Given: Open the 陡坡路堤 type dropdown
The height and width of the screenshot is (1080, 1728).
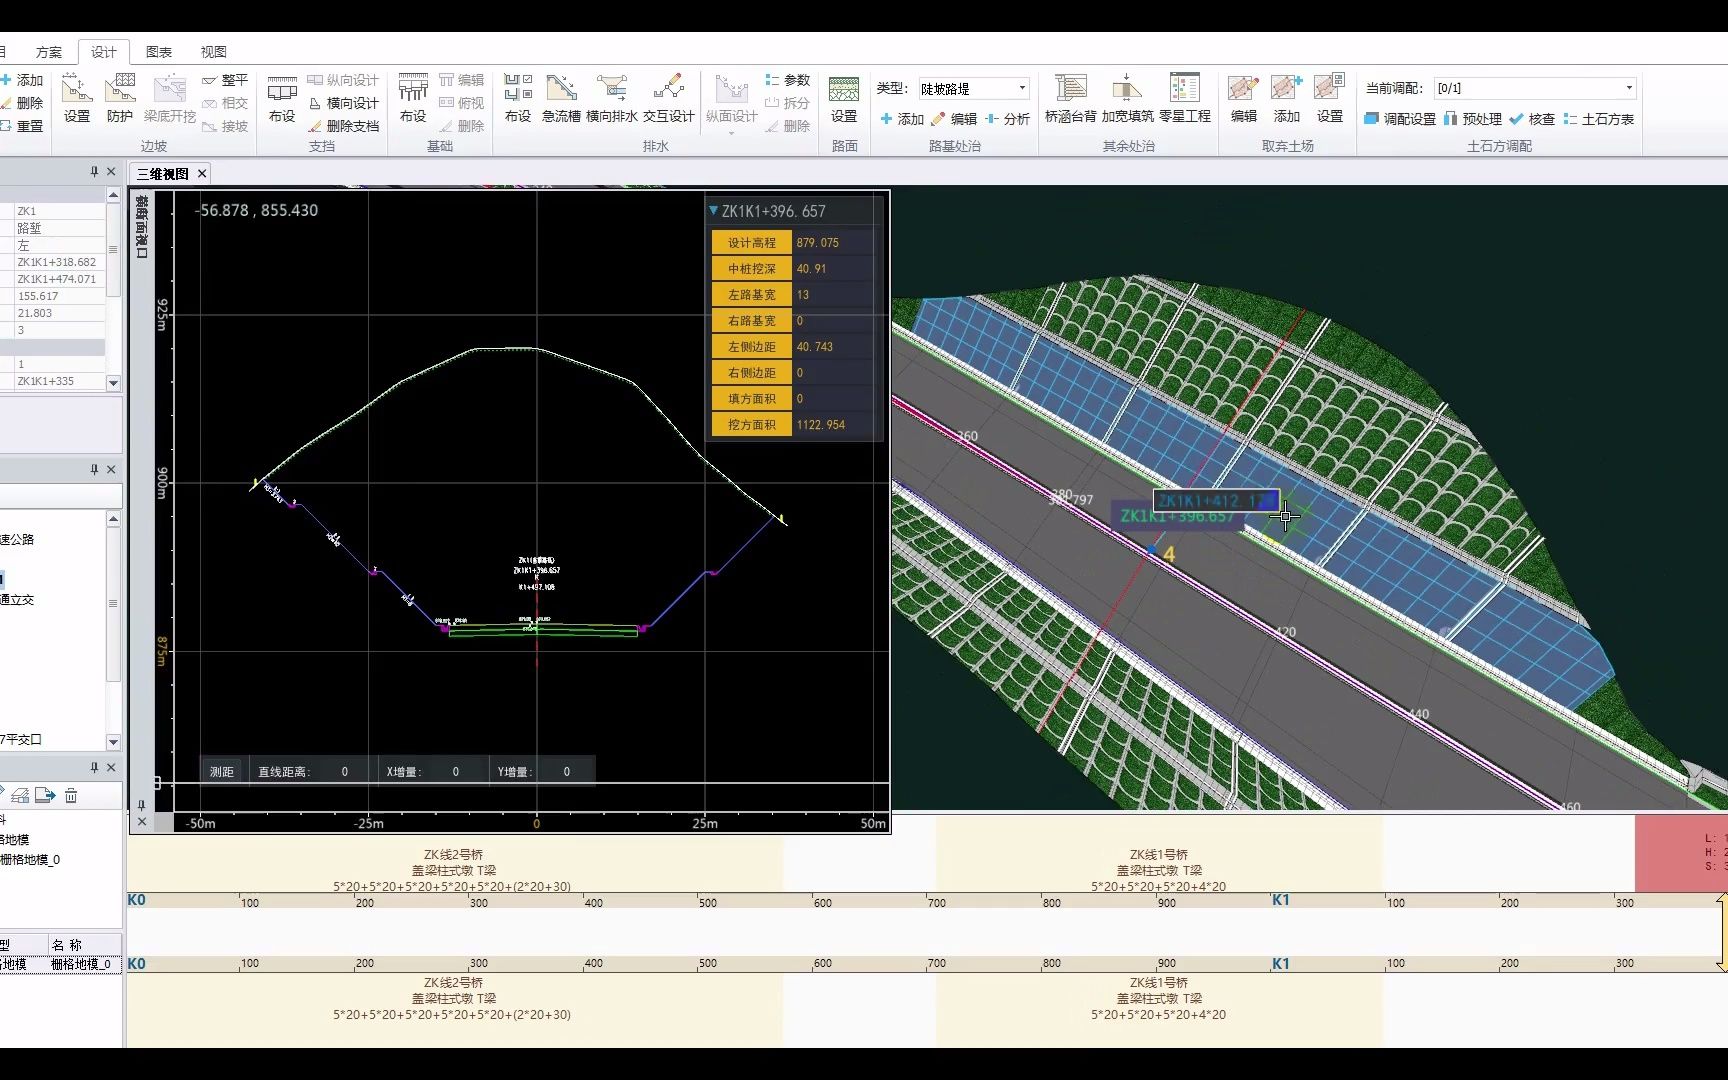Looking at the screenshot, I should [1020, 87].
